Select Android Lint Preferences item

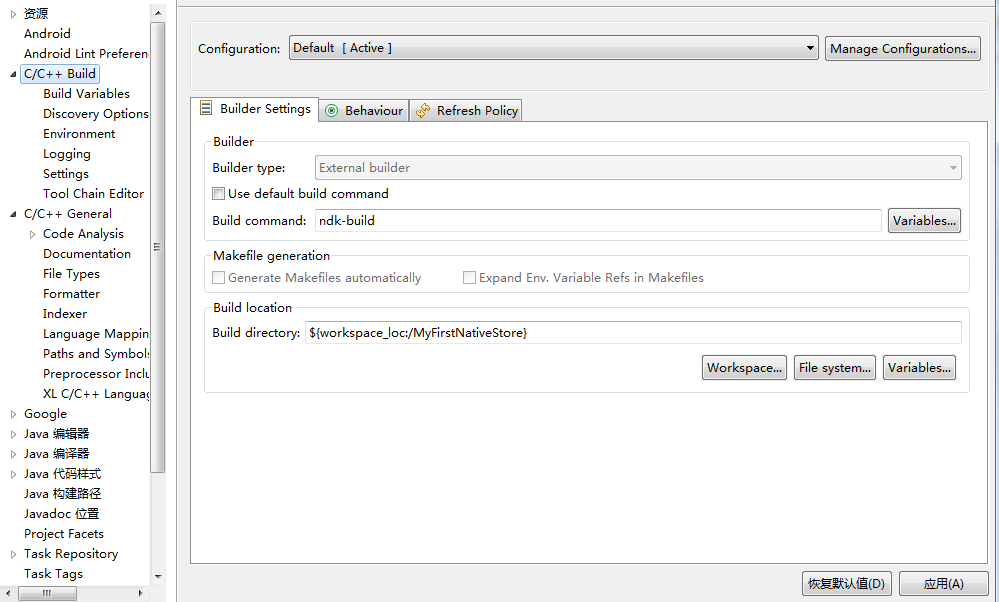point(86,54)
